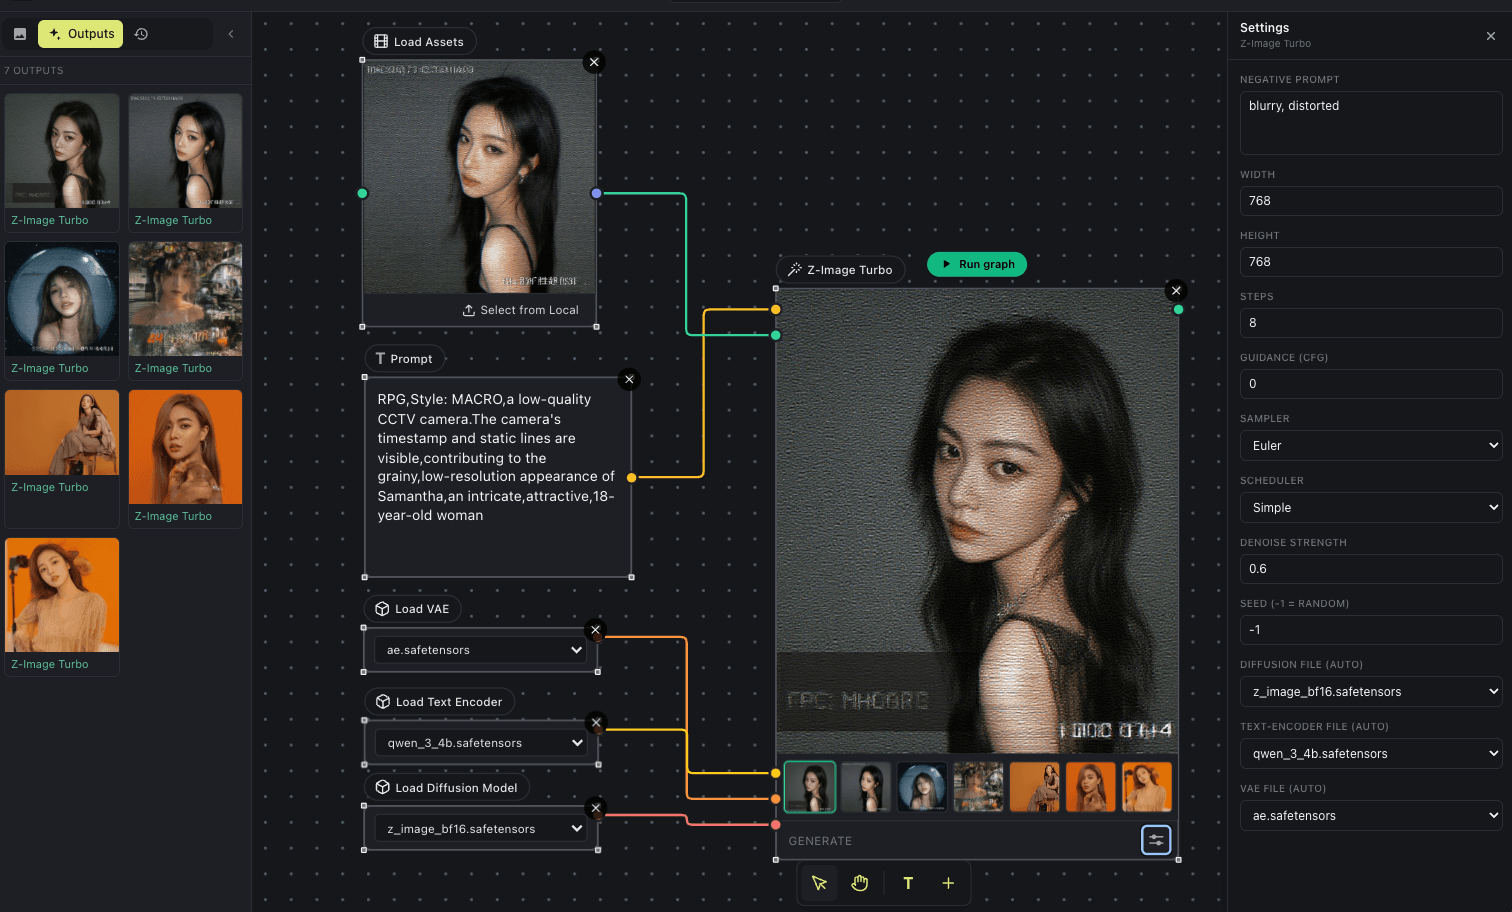Viewport: 1512px width, 912px height.
Task: Remove the Load Diffusion Model node
Action: (596, 808)
